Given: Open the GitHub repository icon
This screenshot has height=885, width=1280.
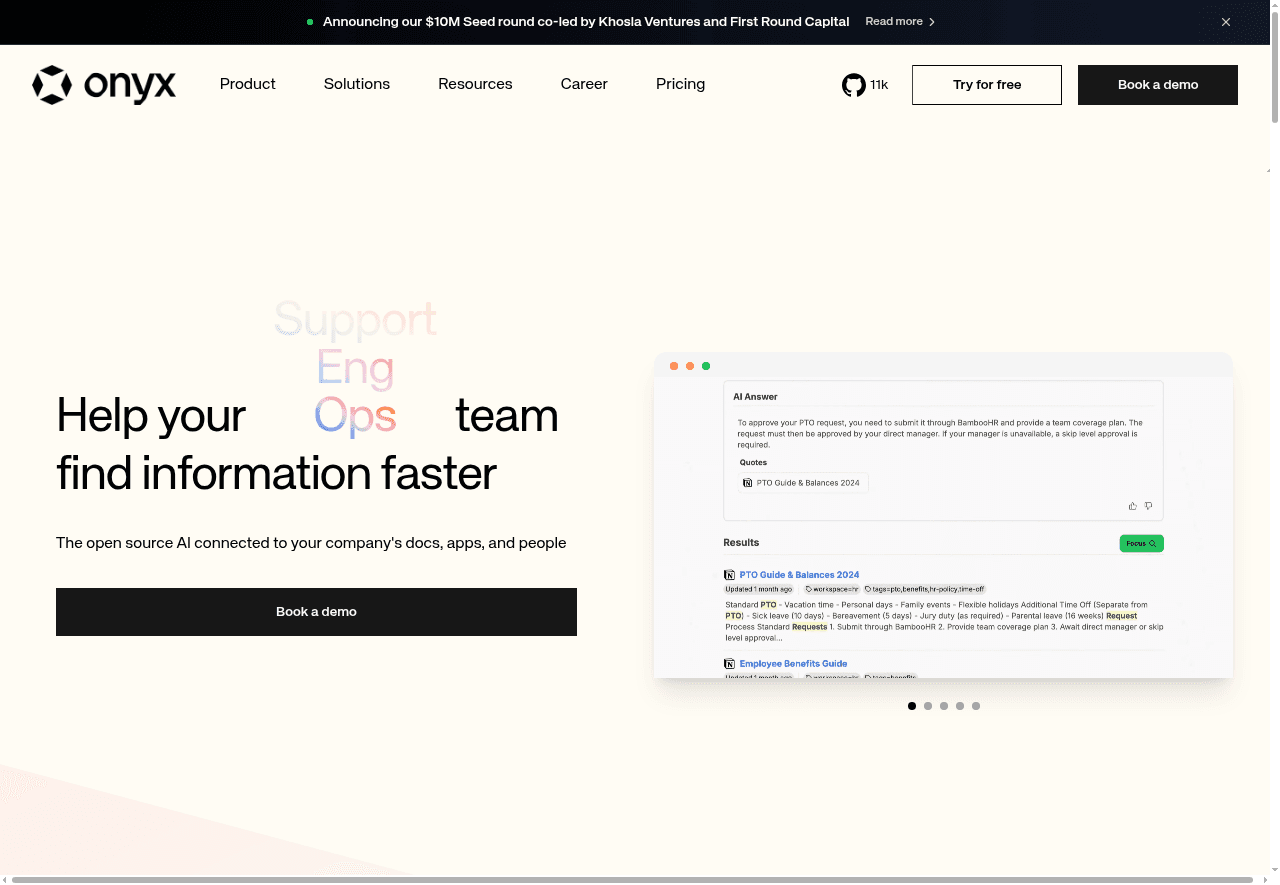Looking at the screenshot, I should click(853, 85).
